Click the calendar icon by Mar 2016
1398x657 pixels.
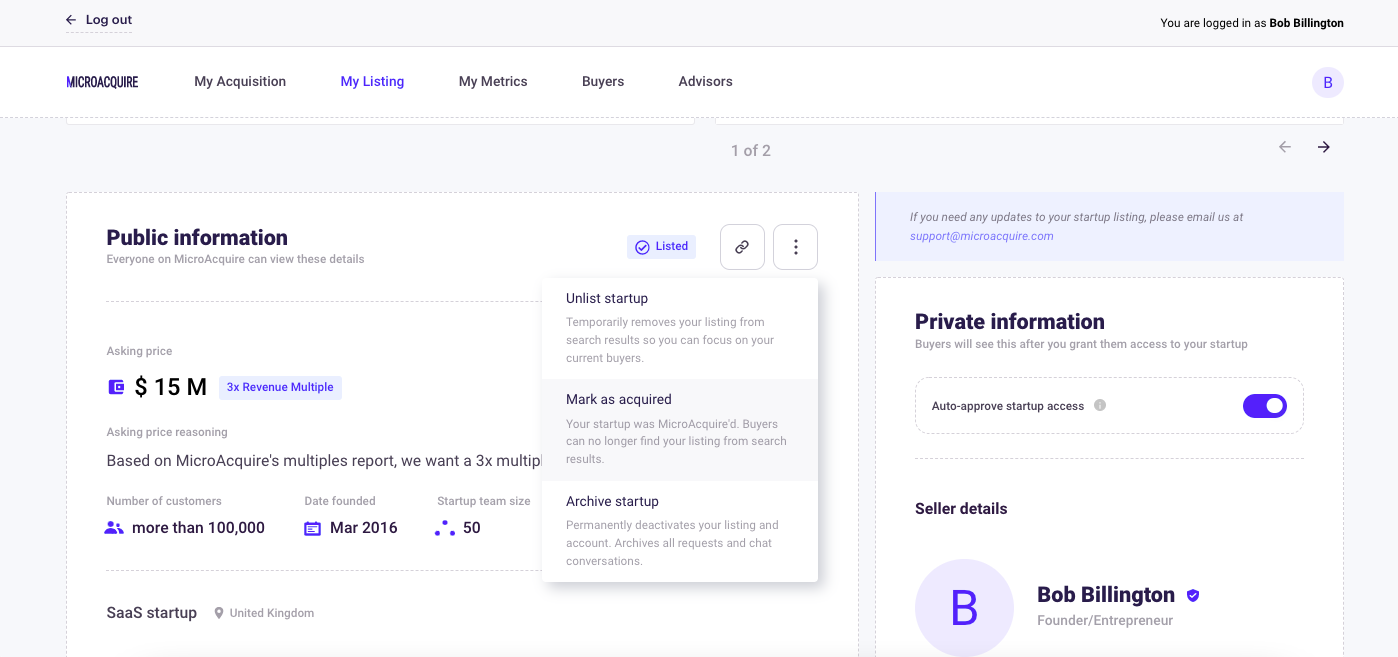coord(313,528)
